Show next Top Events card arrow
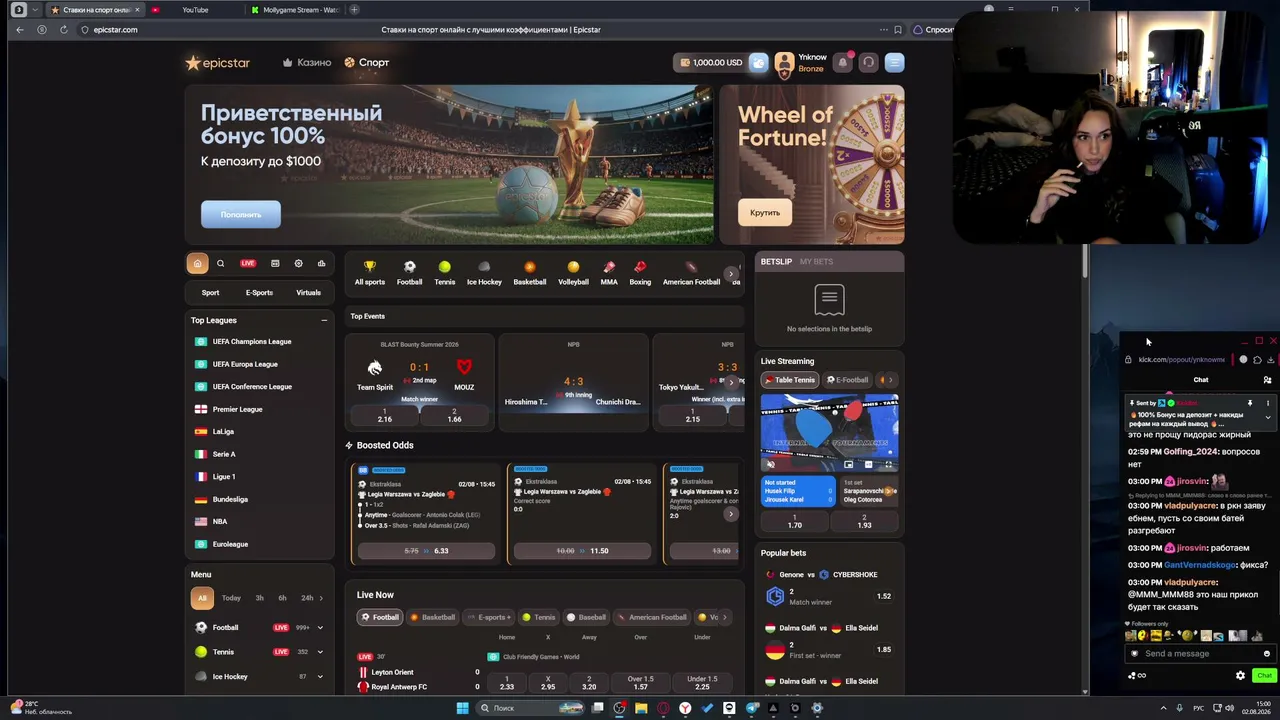 pyautogui.click(x=731, y=382)
